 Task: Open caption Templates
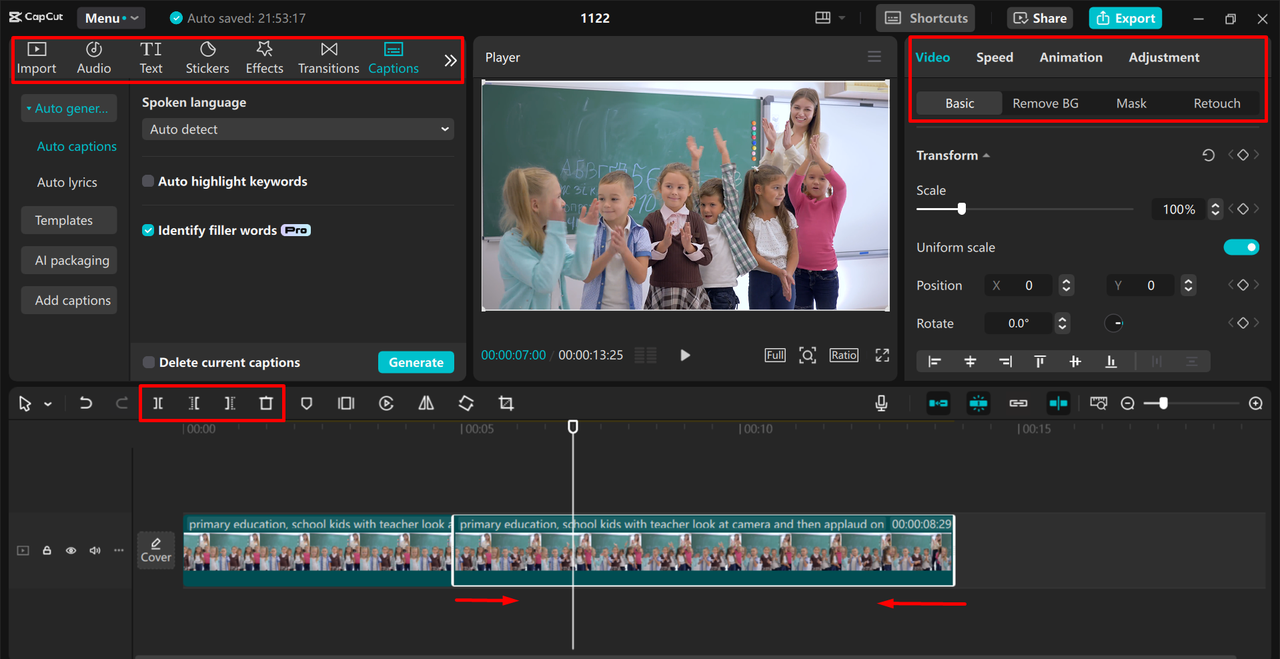69,220
